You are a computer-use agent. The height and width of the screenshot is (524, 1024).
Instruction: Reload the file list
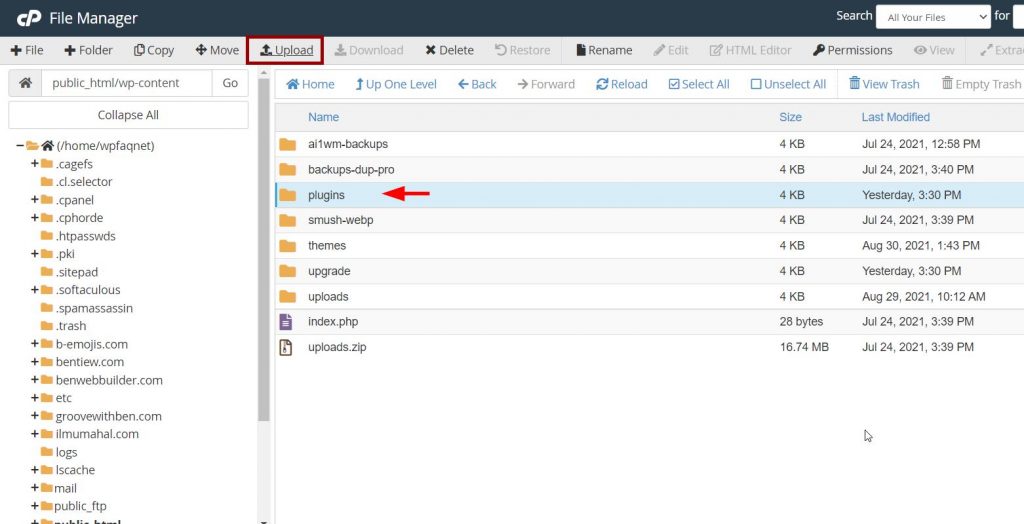622,84
